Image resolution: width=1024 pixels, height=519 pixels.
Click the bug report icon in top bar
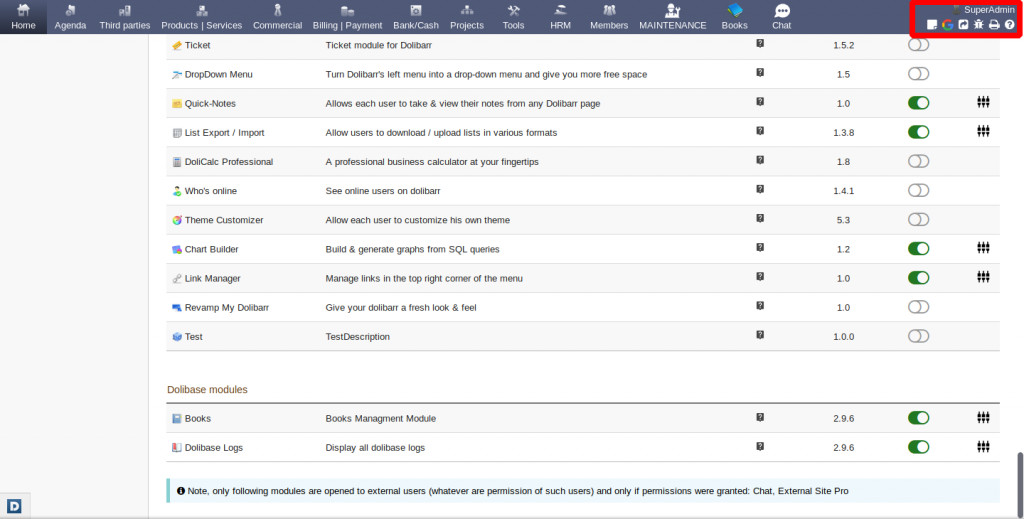coord(978,25)
